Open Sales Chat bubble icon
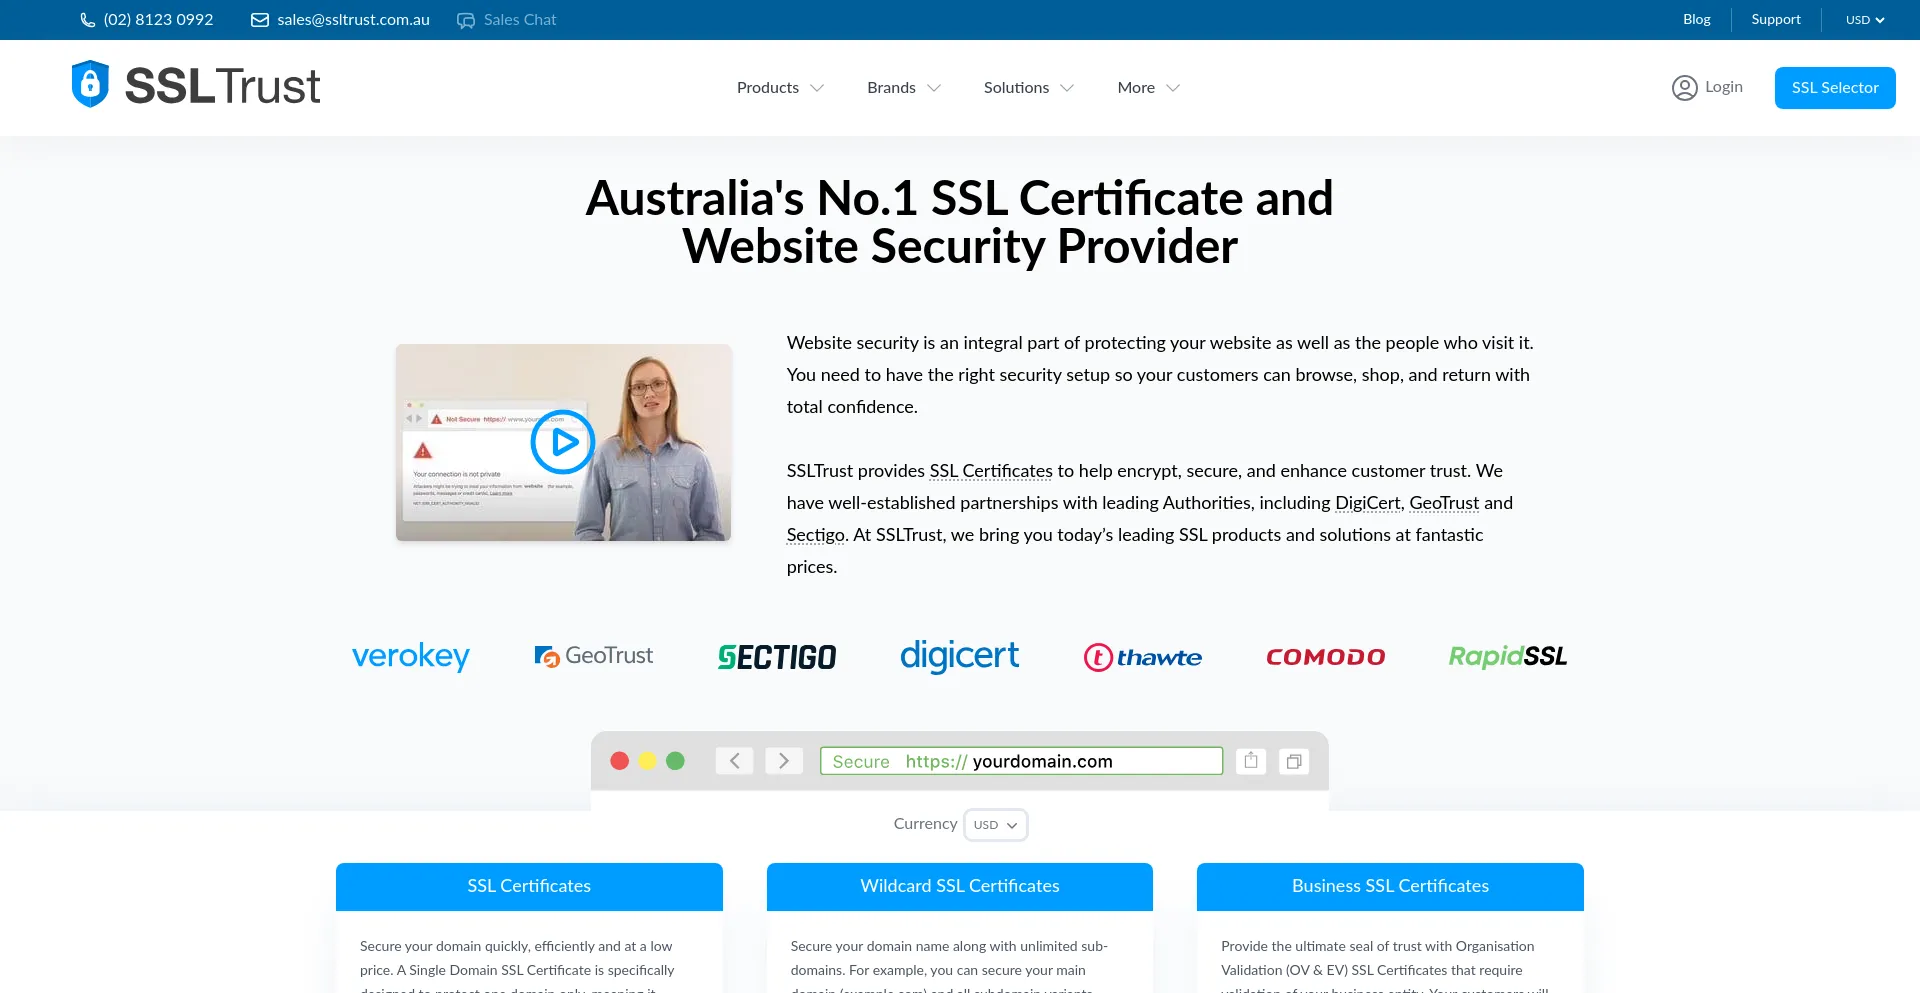 coord(466,20)
